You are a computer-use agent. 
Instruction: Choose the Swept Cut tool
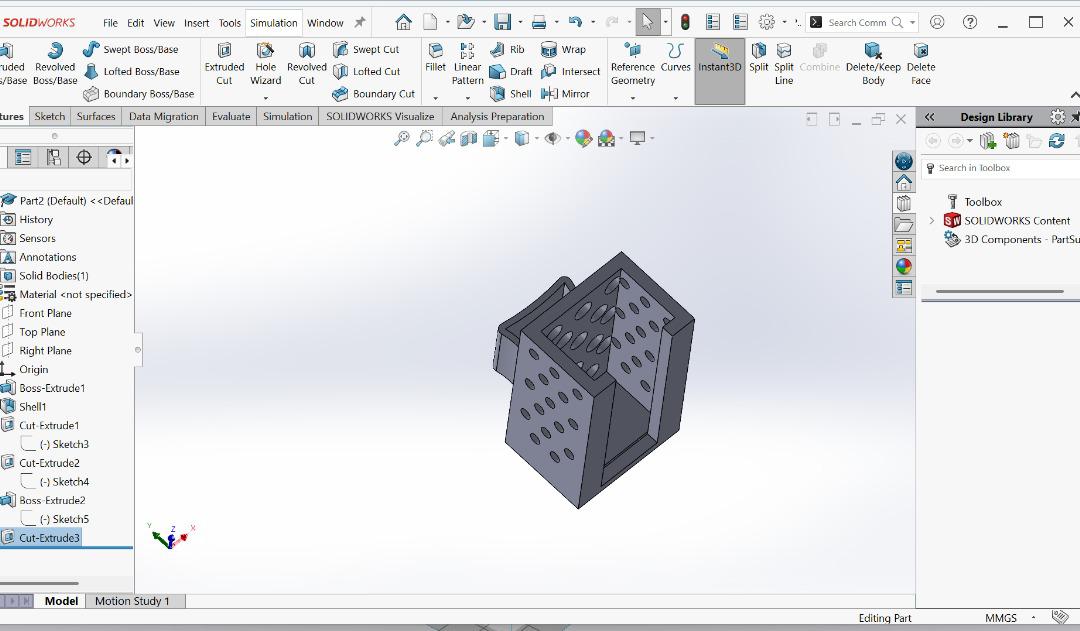coord(366,50)
